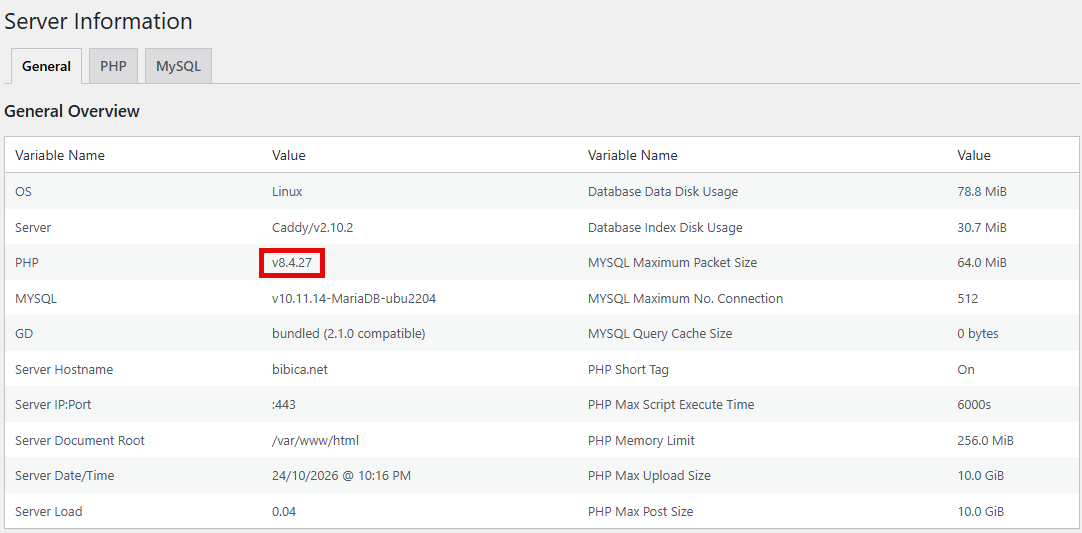Select the 'Server Load' label
Image resolution: width=1082 pixels, height=533 pixels.
(48, 512)
